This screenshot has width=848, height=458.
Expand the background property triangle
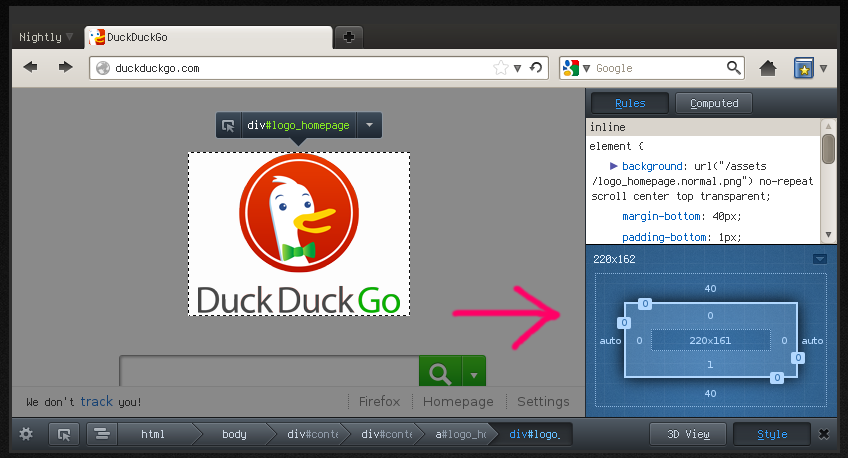[x=613, y=166]
